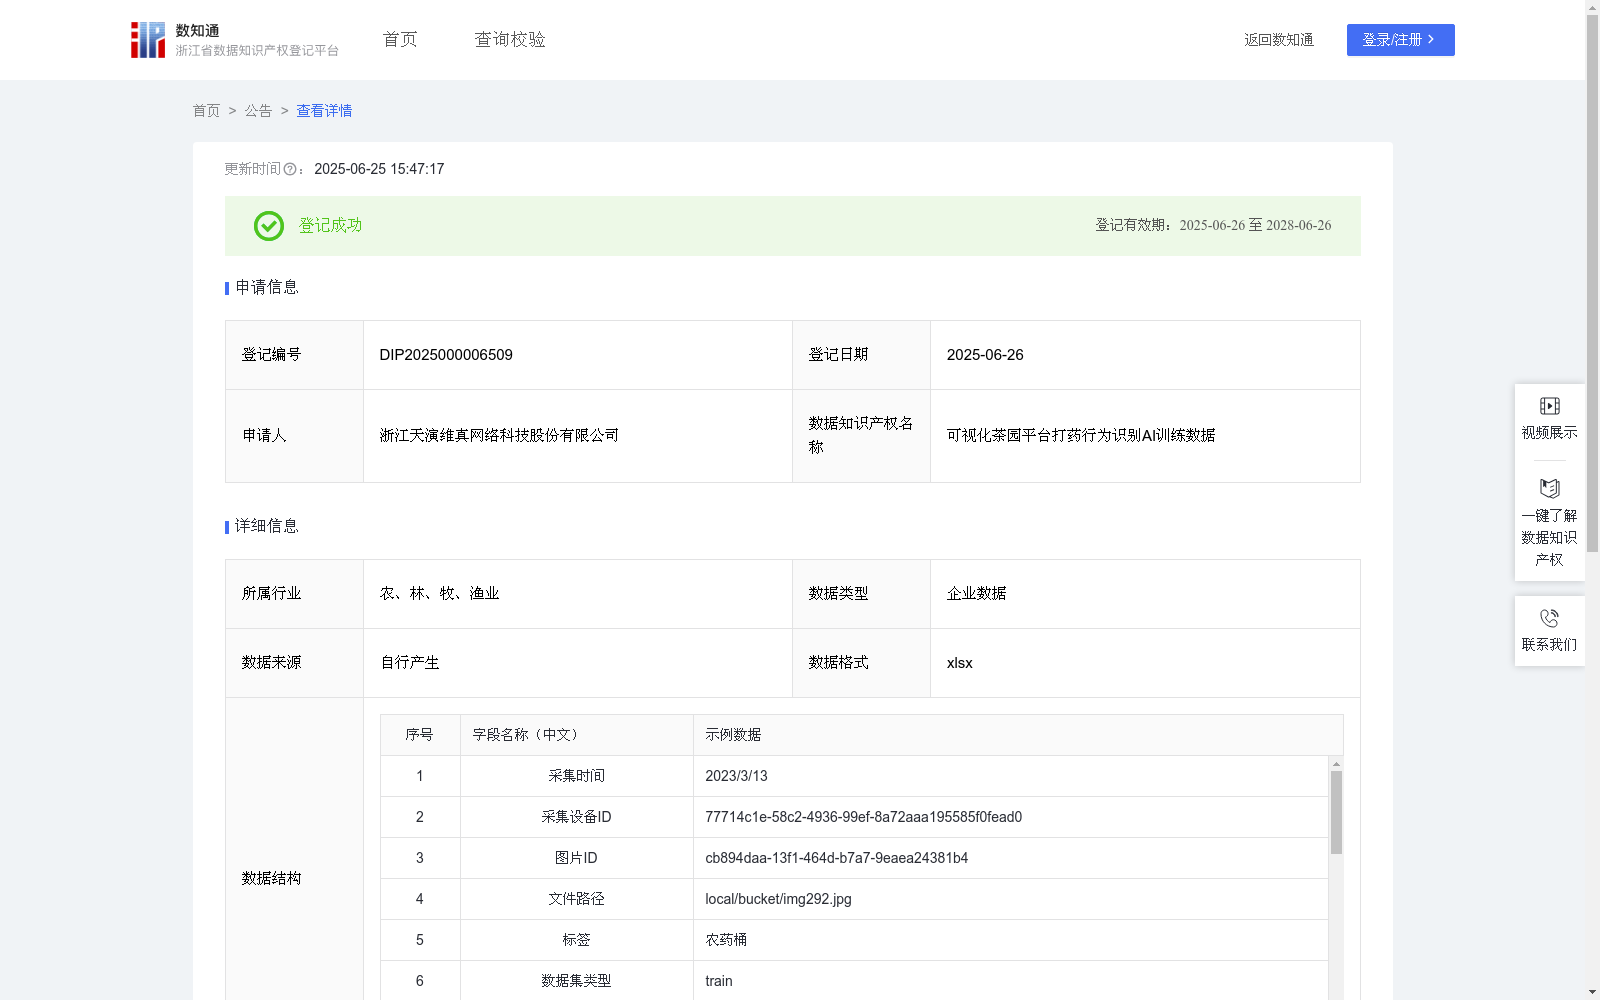This screenshot has width=1600, height=1000.
Task: Select sample value 2023/3/13
Action: [736, 776]
